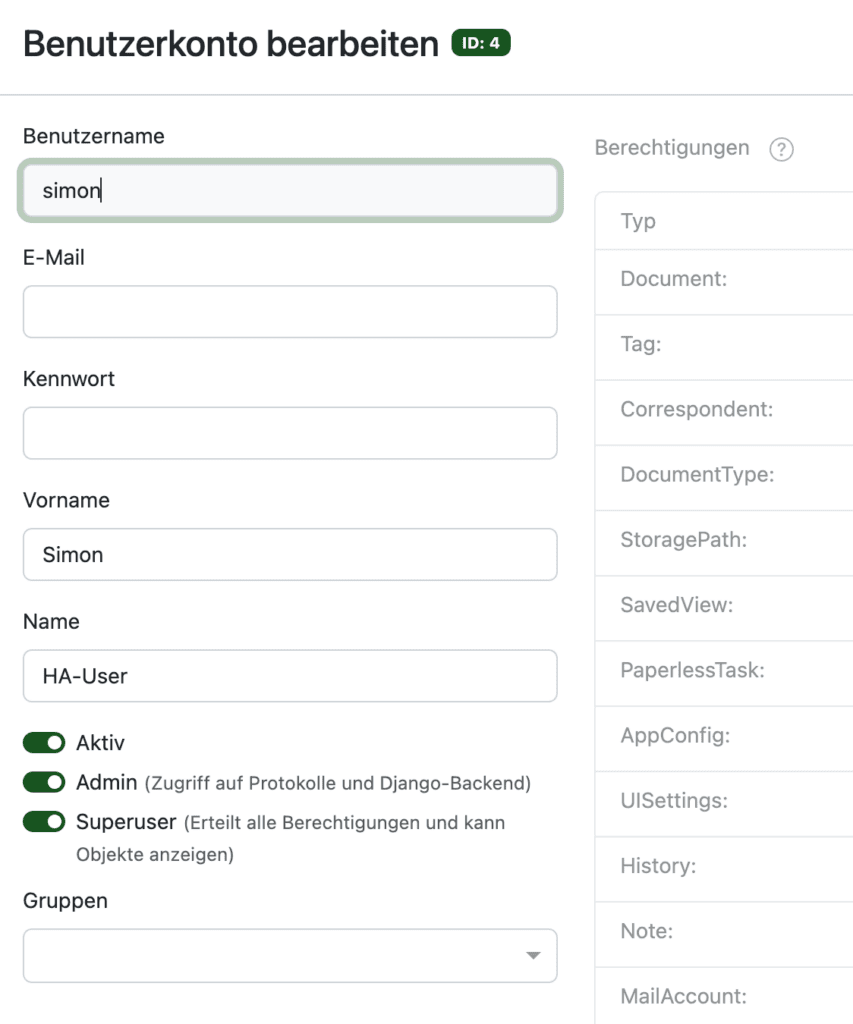
Task: Focus the Benutzername field containing simon
Action: (x=290, y=191)
